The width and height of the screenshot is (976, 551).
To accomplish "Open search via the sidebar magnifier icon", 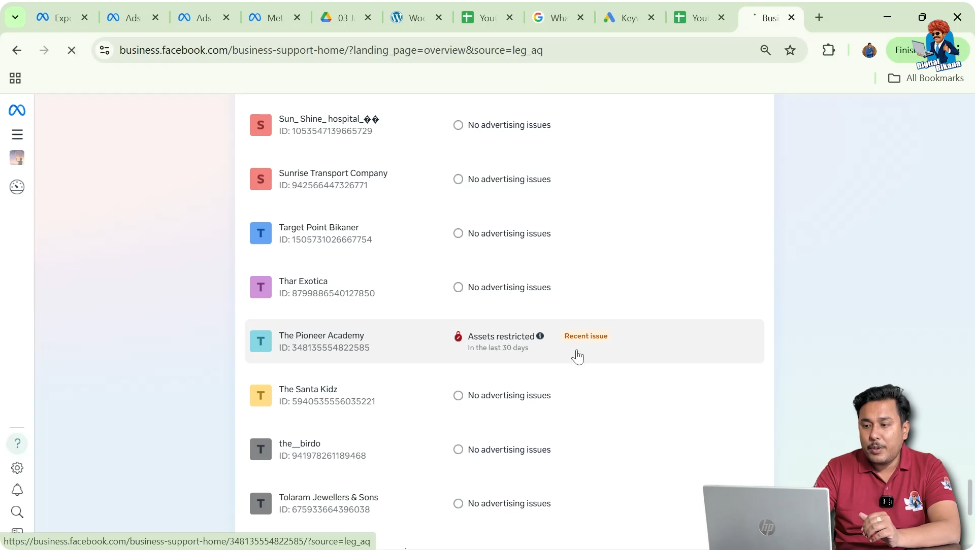I will click(17, 512).
